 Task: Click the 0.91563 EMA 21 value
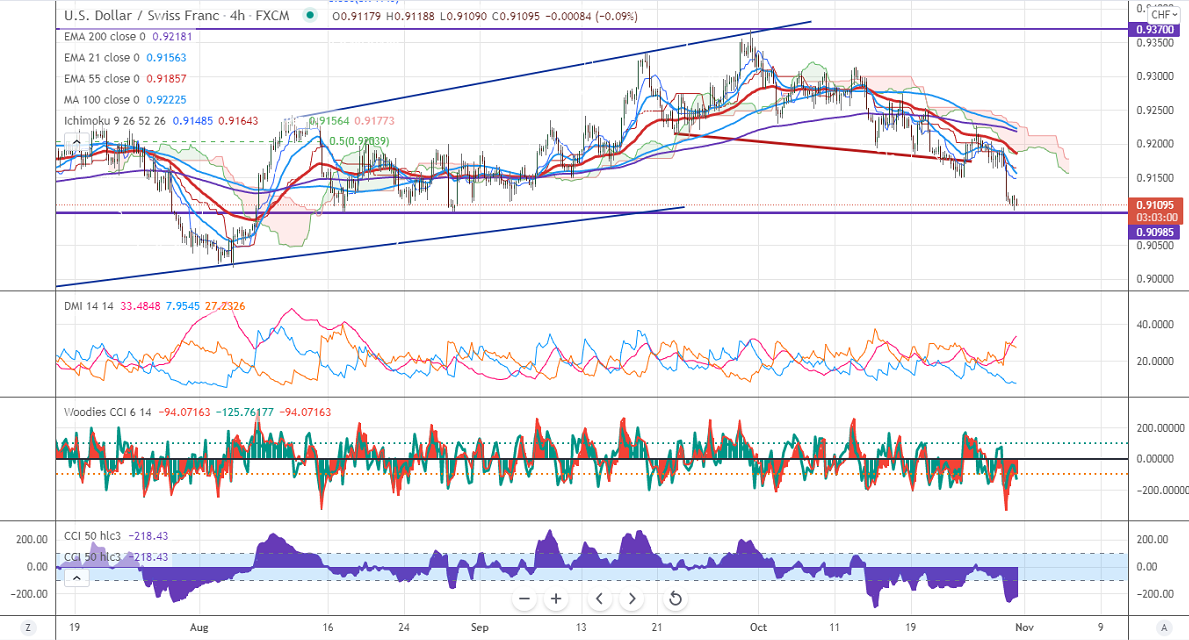pos(166,58)
